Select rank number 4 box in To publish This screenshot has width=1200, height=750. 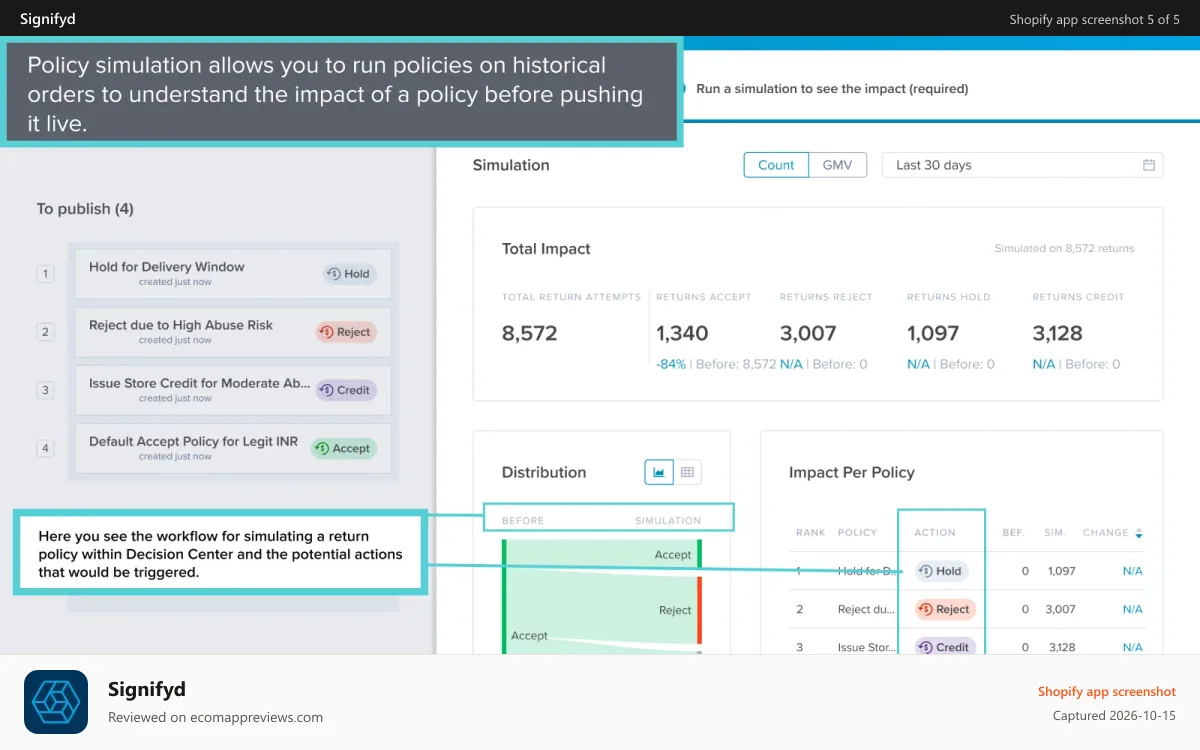(45, 448)
